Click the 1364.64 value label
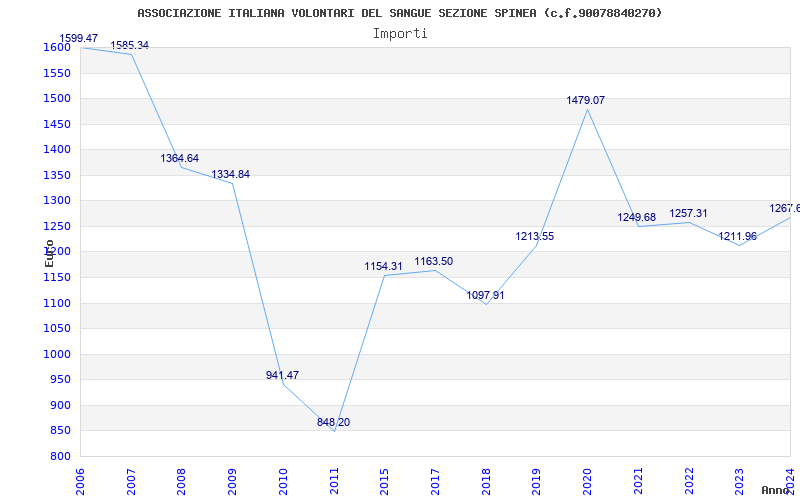Image resolution: width=800 pixels, height=500 pixels. [180, 158]
